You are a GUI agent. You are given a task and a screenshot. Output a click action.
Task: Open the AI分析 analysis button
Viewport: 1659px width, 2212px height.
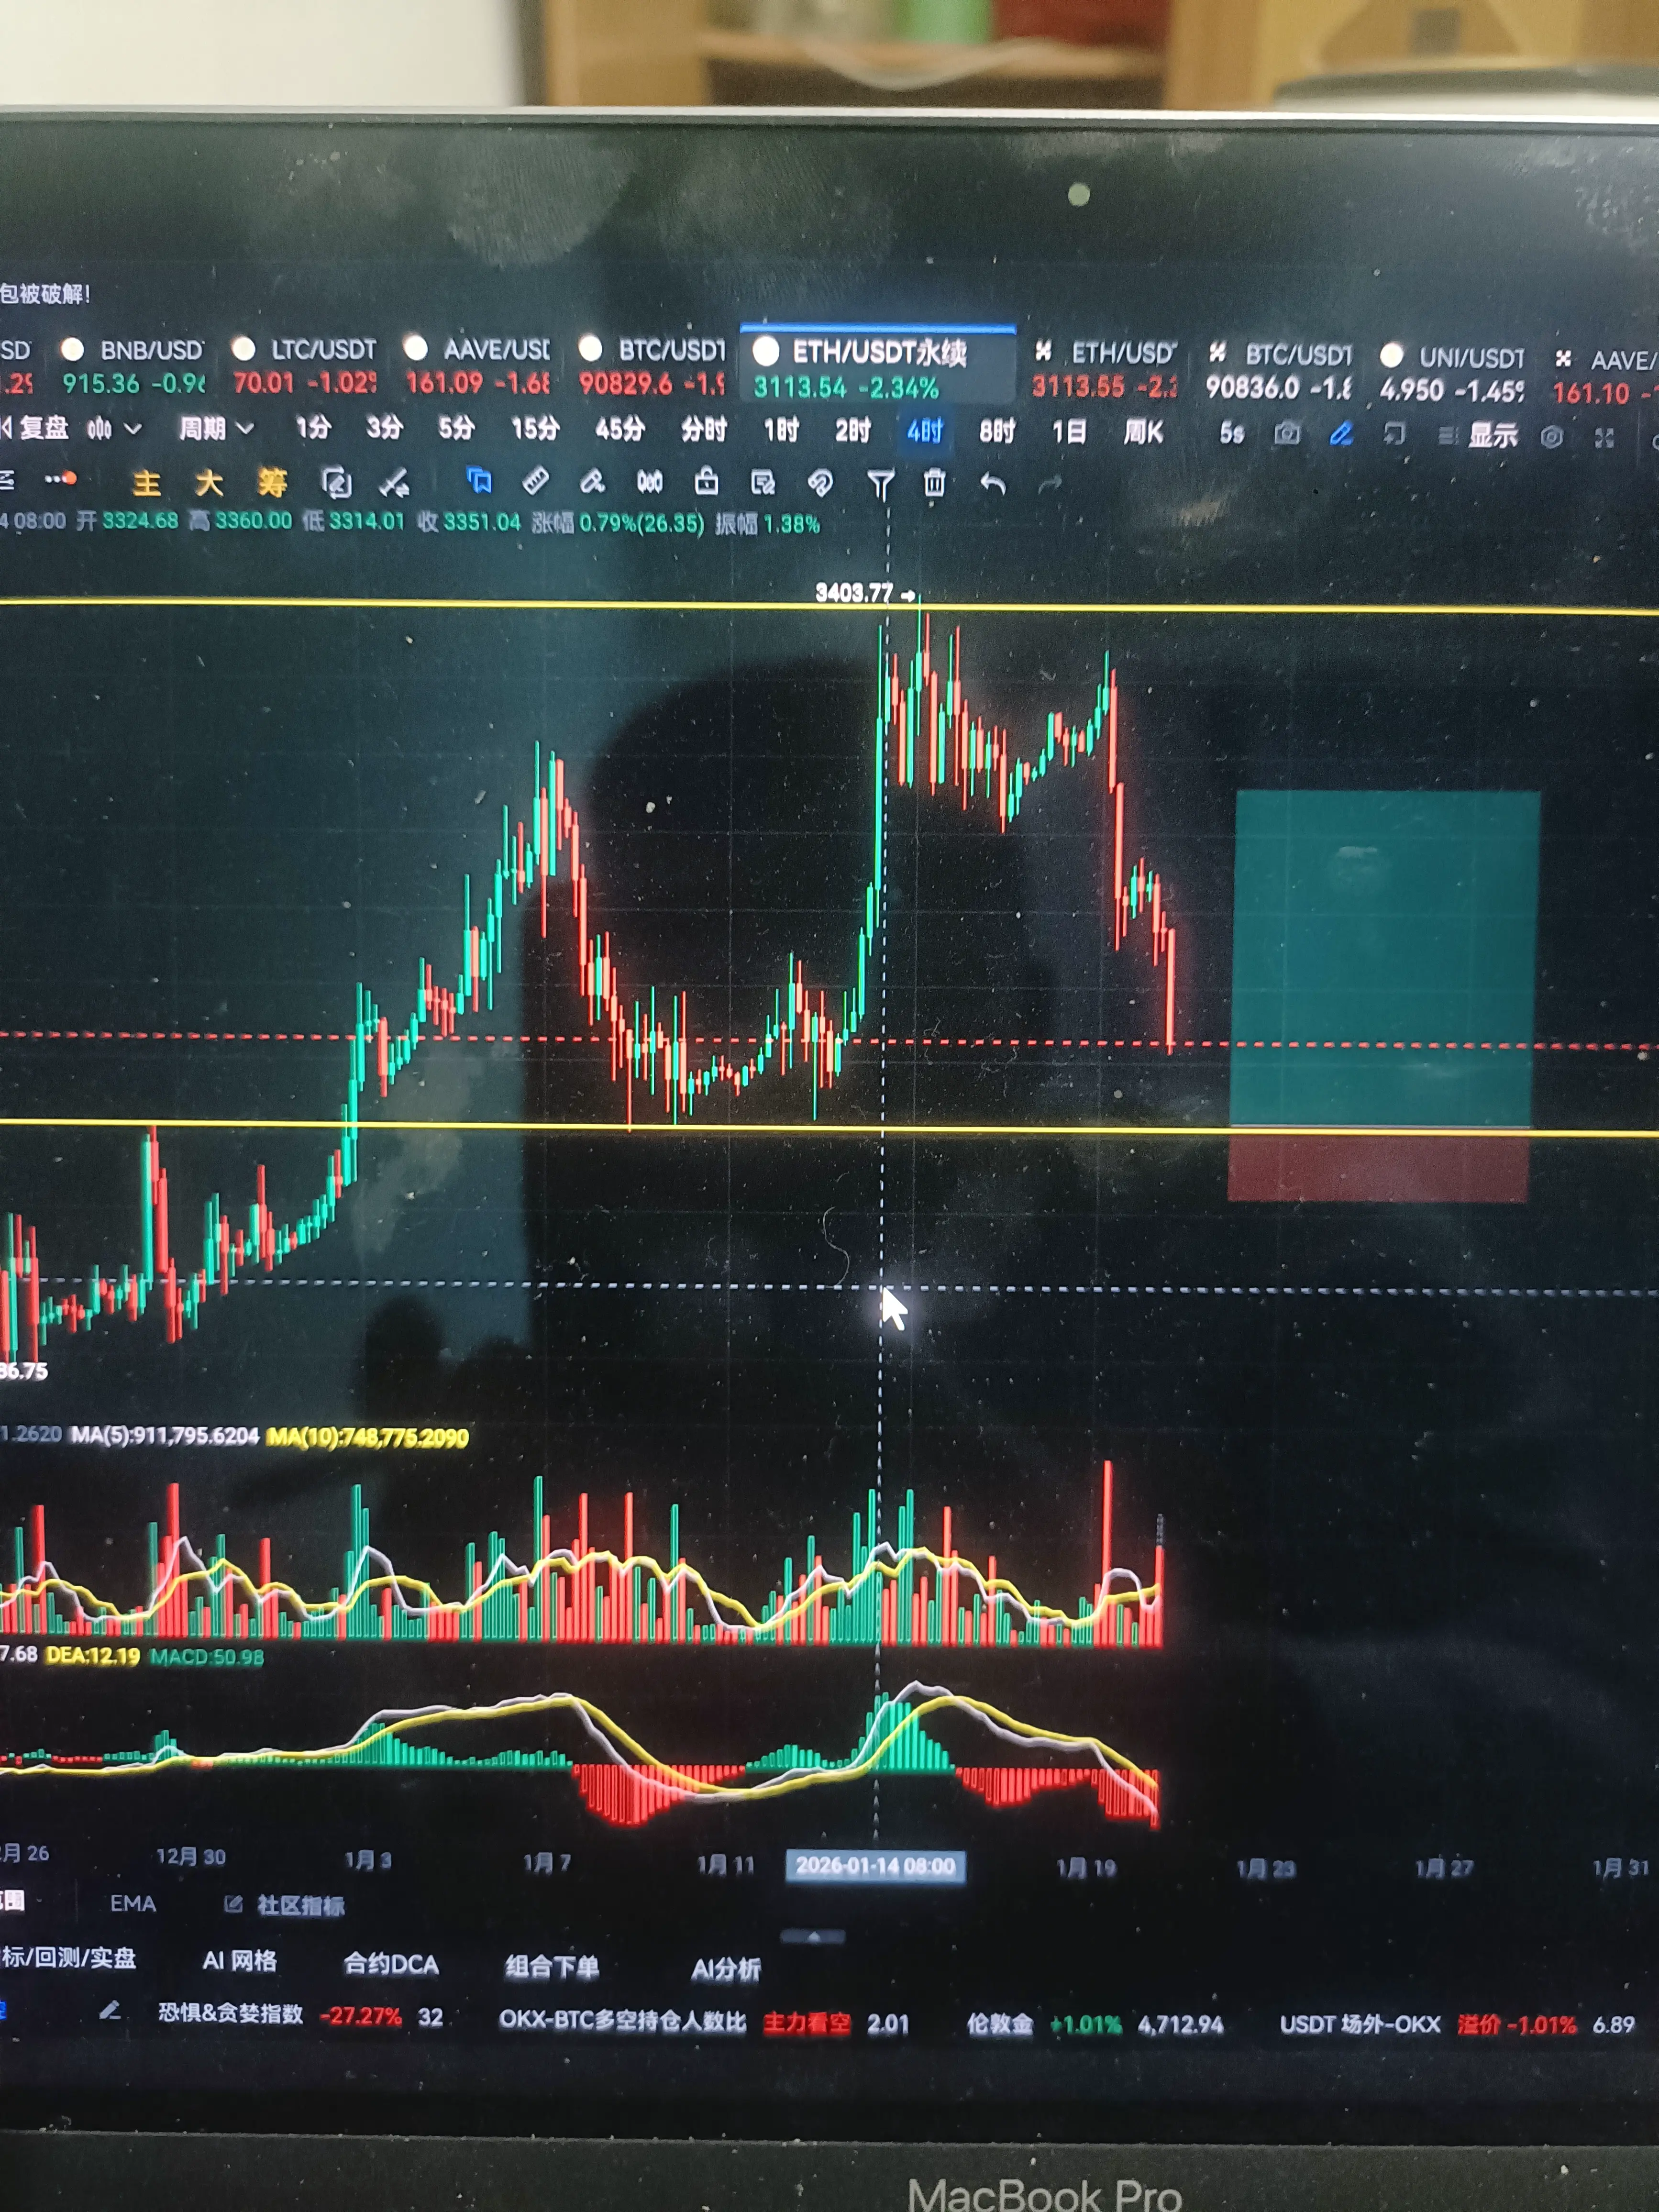pyautogui.click(x=725, y=1968)
